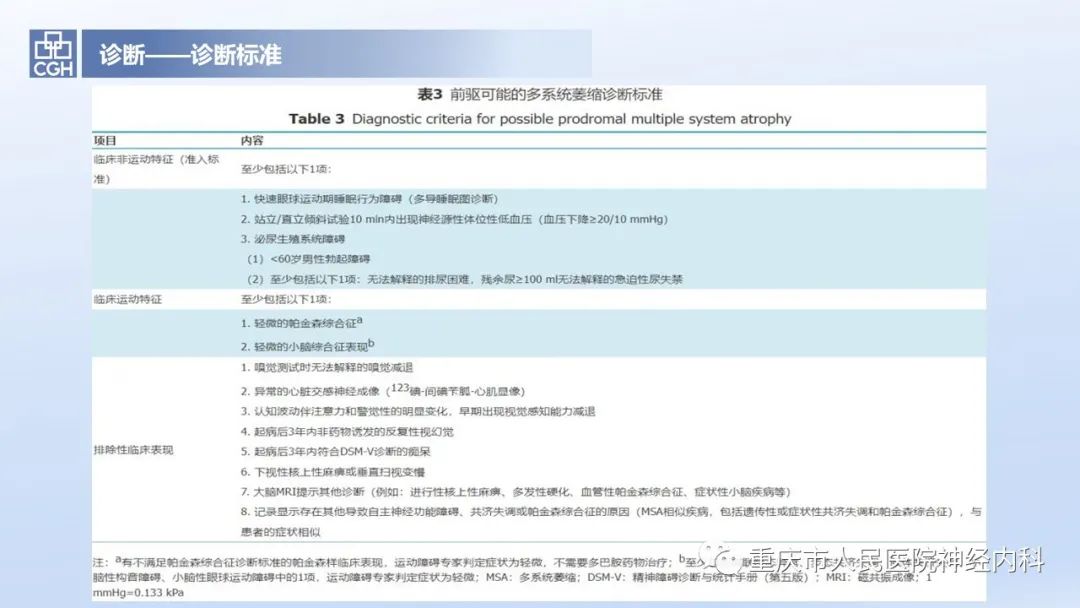Click the 排除性临床表现 row label
This screenshot has width=1080, height=608.
[133, 450]
